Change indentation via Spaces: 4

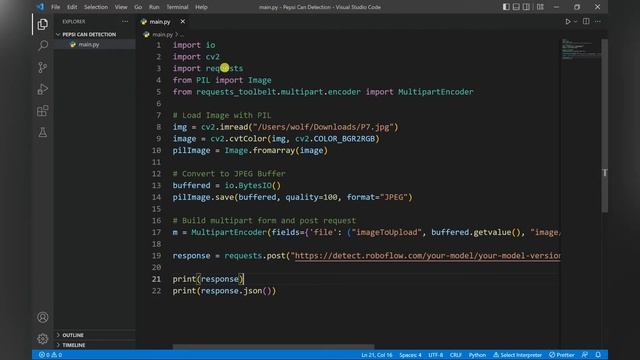tap(410, 355)
